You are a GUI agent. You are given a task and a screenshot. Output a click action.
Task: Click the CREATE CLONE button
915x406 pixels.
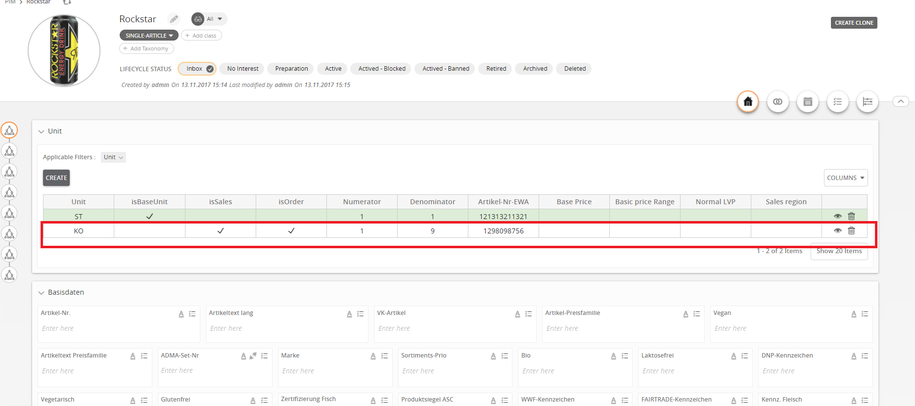tap(854, 23)
